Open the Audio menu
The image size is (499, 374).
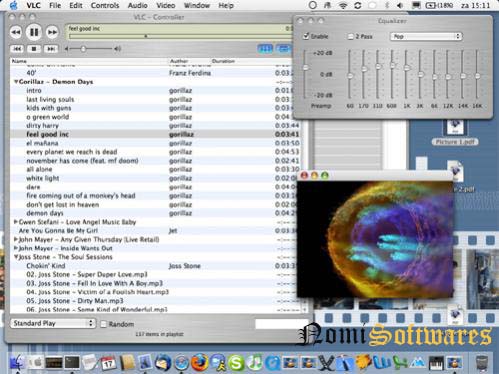pos(137,5)
